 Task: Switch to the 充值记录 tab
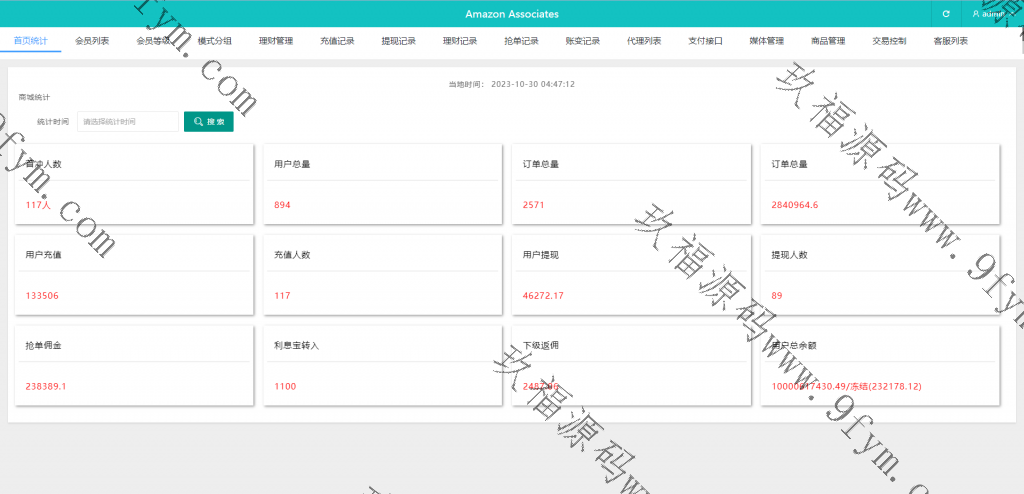pos(338,41)
